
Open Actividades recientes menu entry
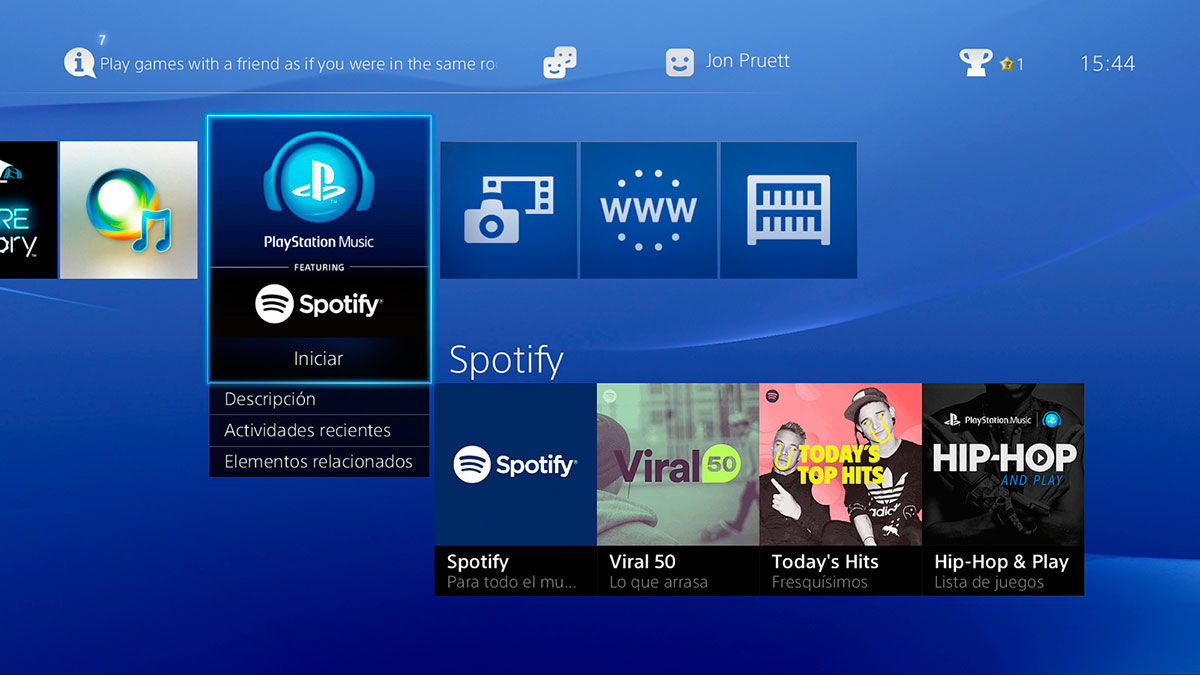(319, 430)
